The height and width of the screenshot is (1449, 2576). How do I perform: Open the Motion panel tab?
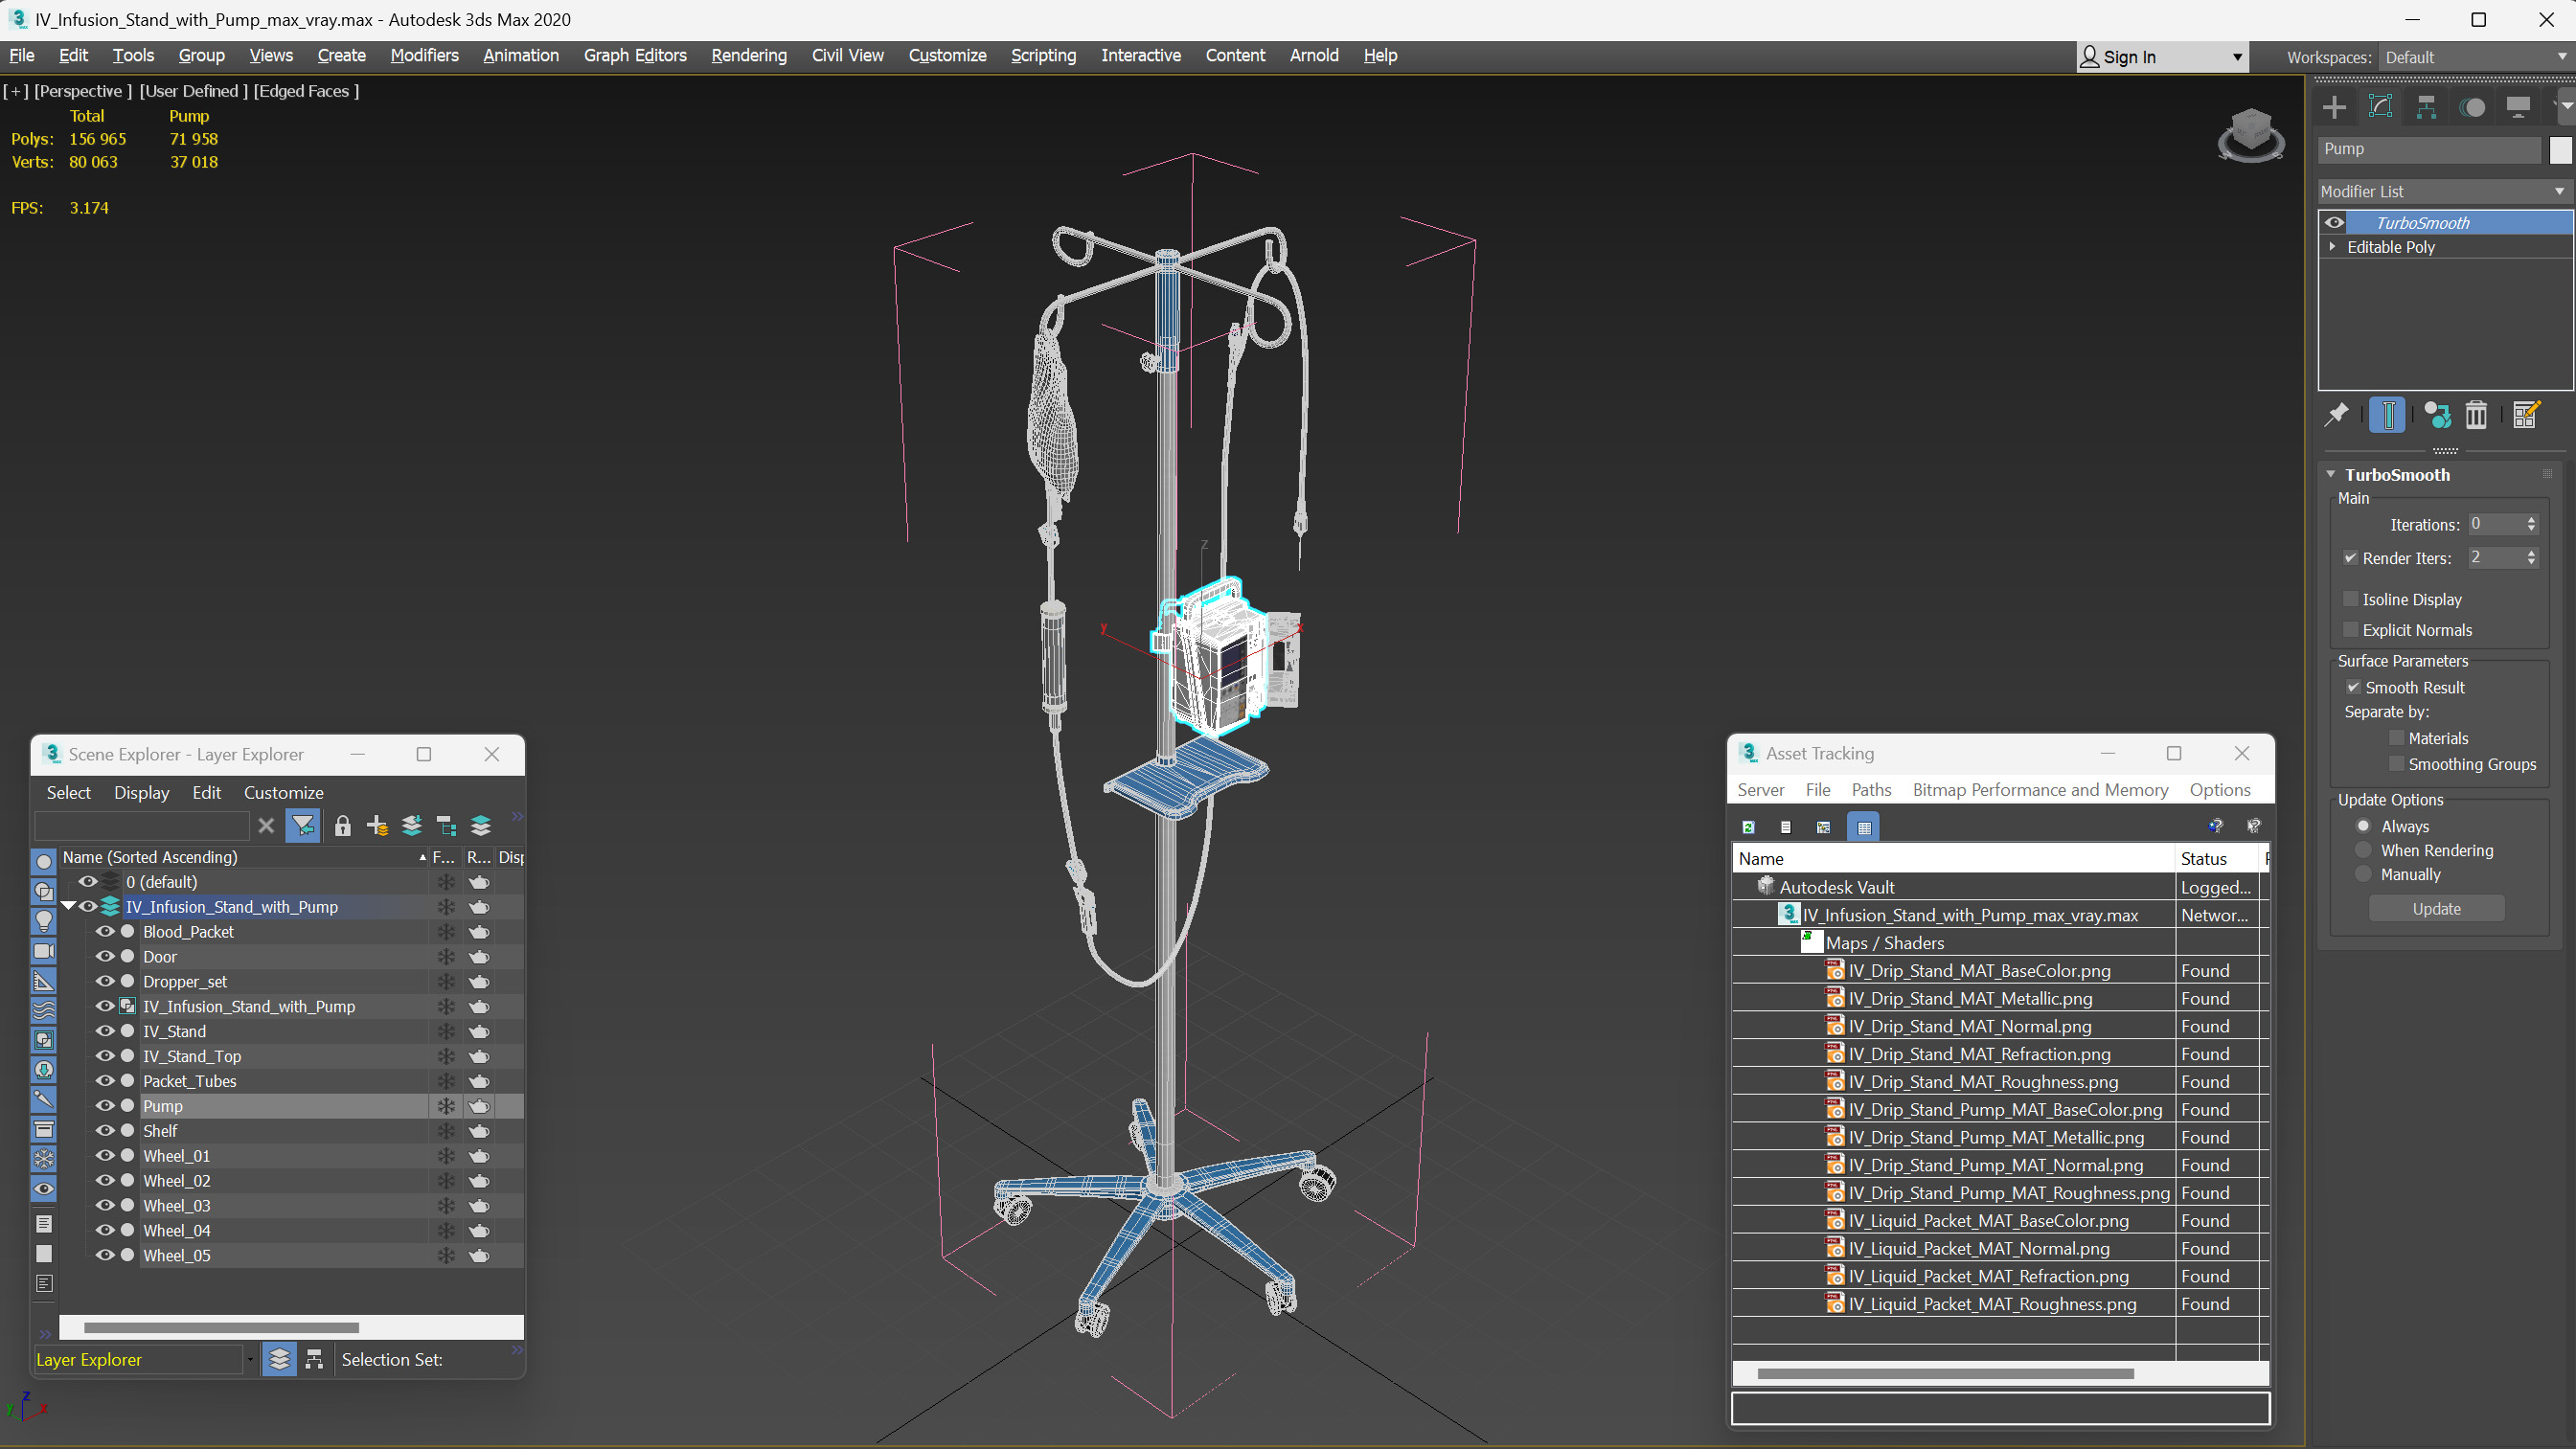(2472, 107)
